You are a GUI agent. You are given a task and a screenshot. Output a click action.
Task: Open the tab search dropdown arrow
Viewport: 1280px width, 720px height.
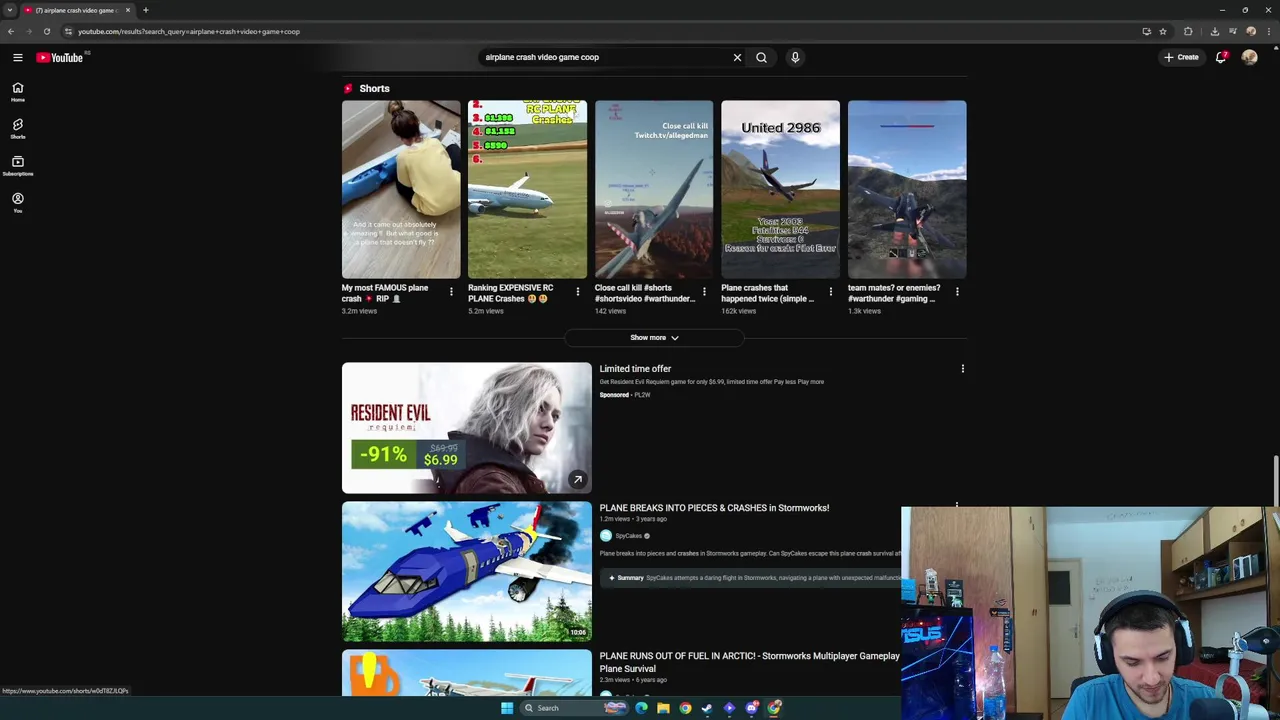pyautogui.click(x=10, y=10)
